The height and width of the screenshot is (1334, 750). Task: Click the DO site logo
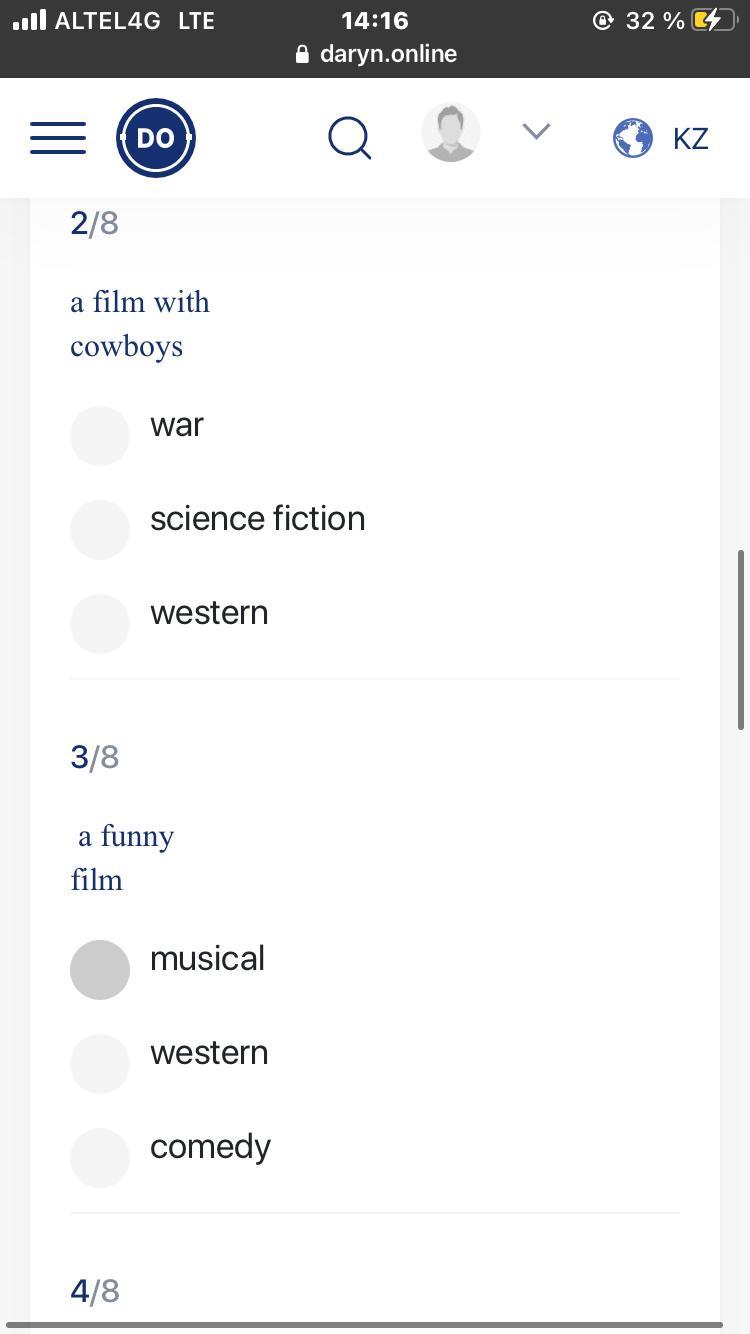coord(155,138)
